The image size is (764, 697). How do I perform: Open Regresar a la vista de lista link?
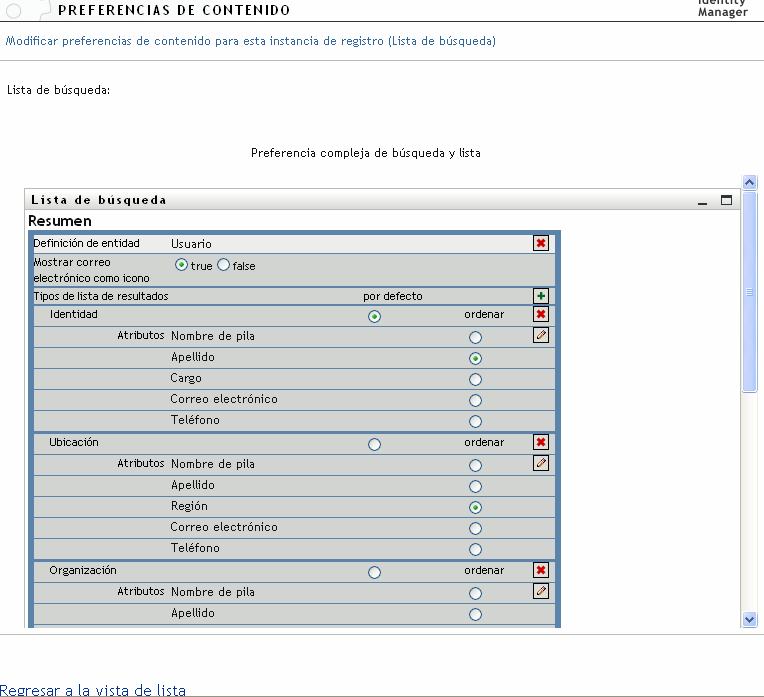point(93,690)
